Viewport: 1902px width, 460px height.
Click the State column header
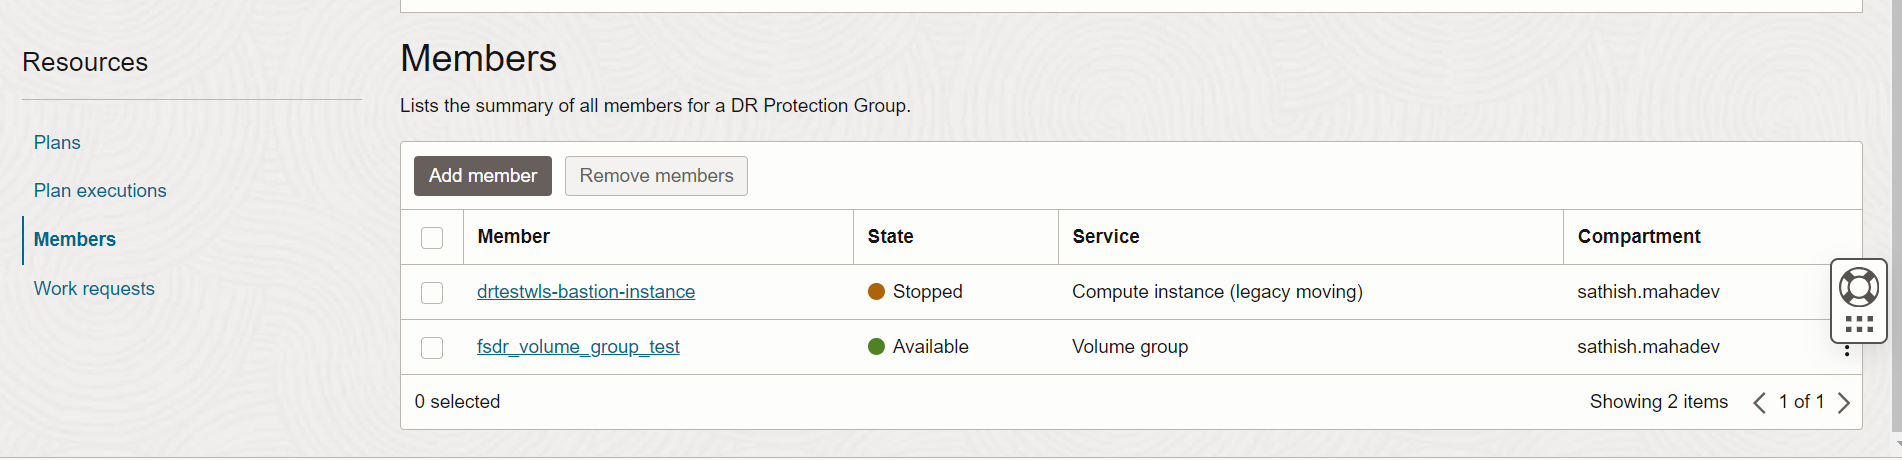point(890,237)
